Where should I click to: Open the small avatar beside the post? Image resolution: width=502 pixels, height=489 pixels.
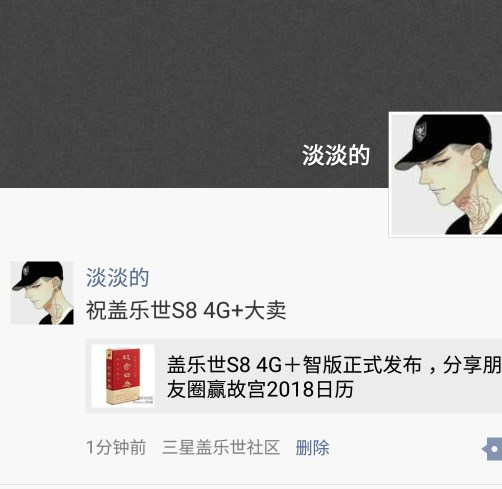point(42,293)
